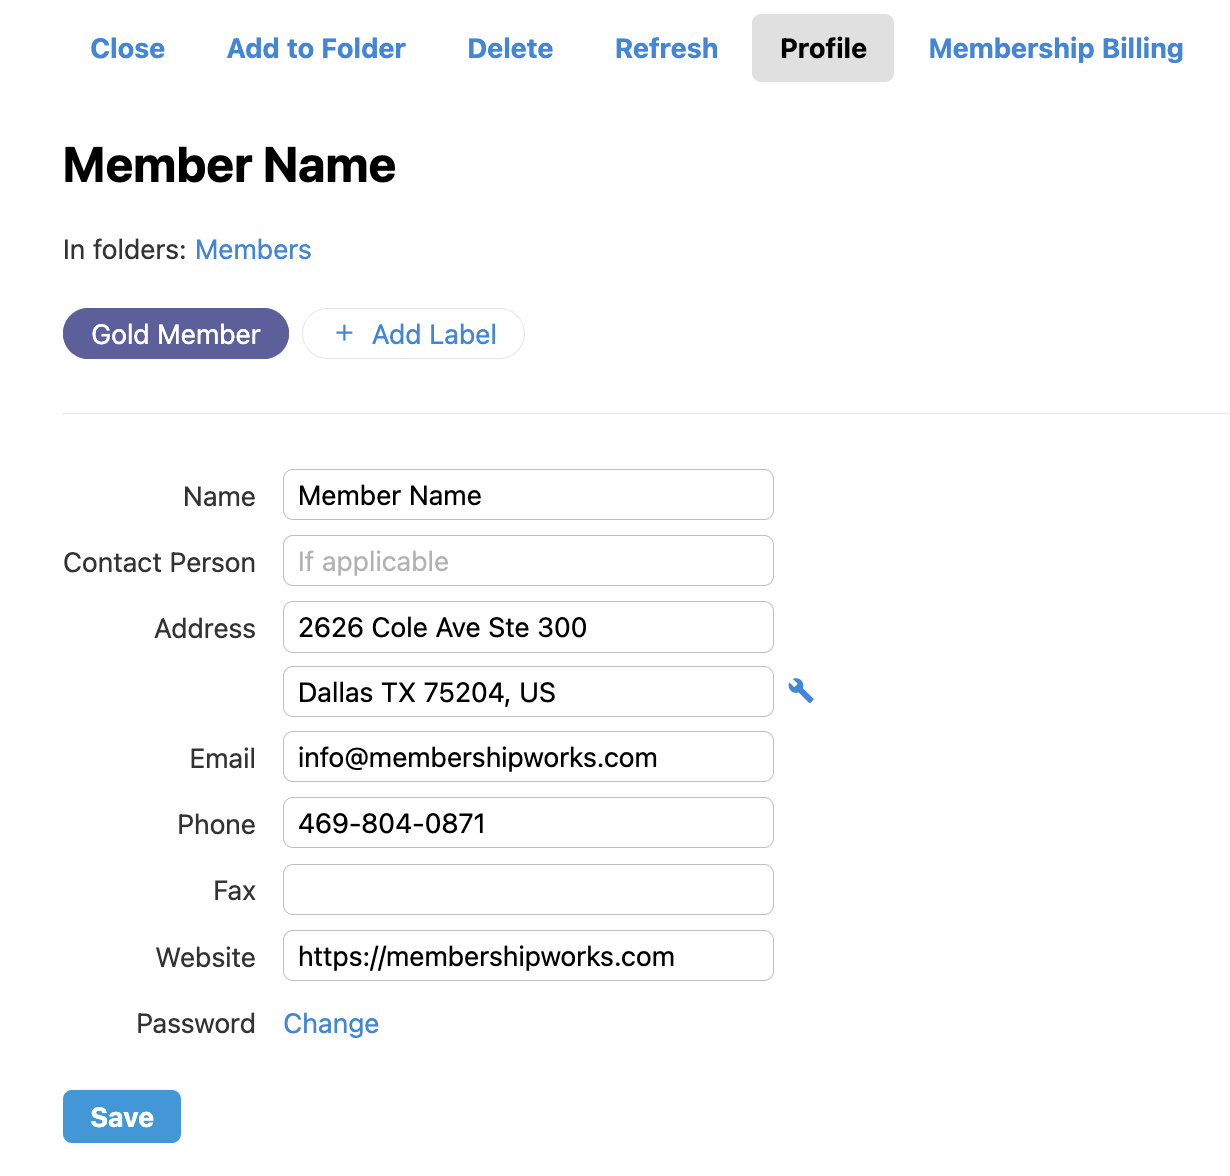
Task: Switch to the Membership Billing tab
Action: [x=1055, y=48]
